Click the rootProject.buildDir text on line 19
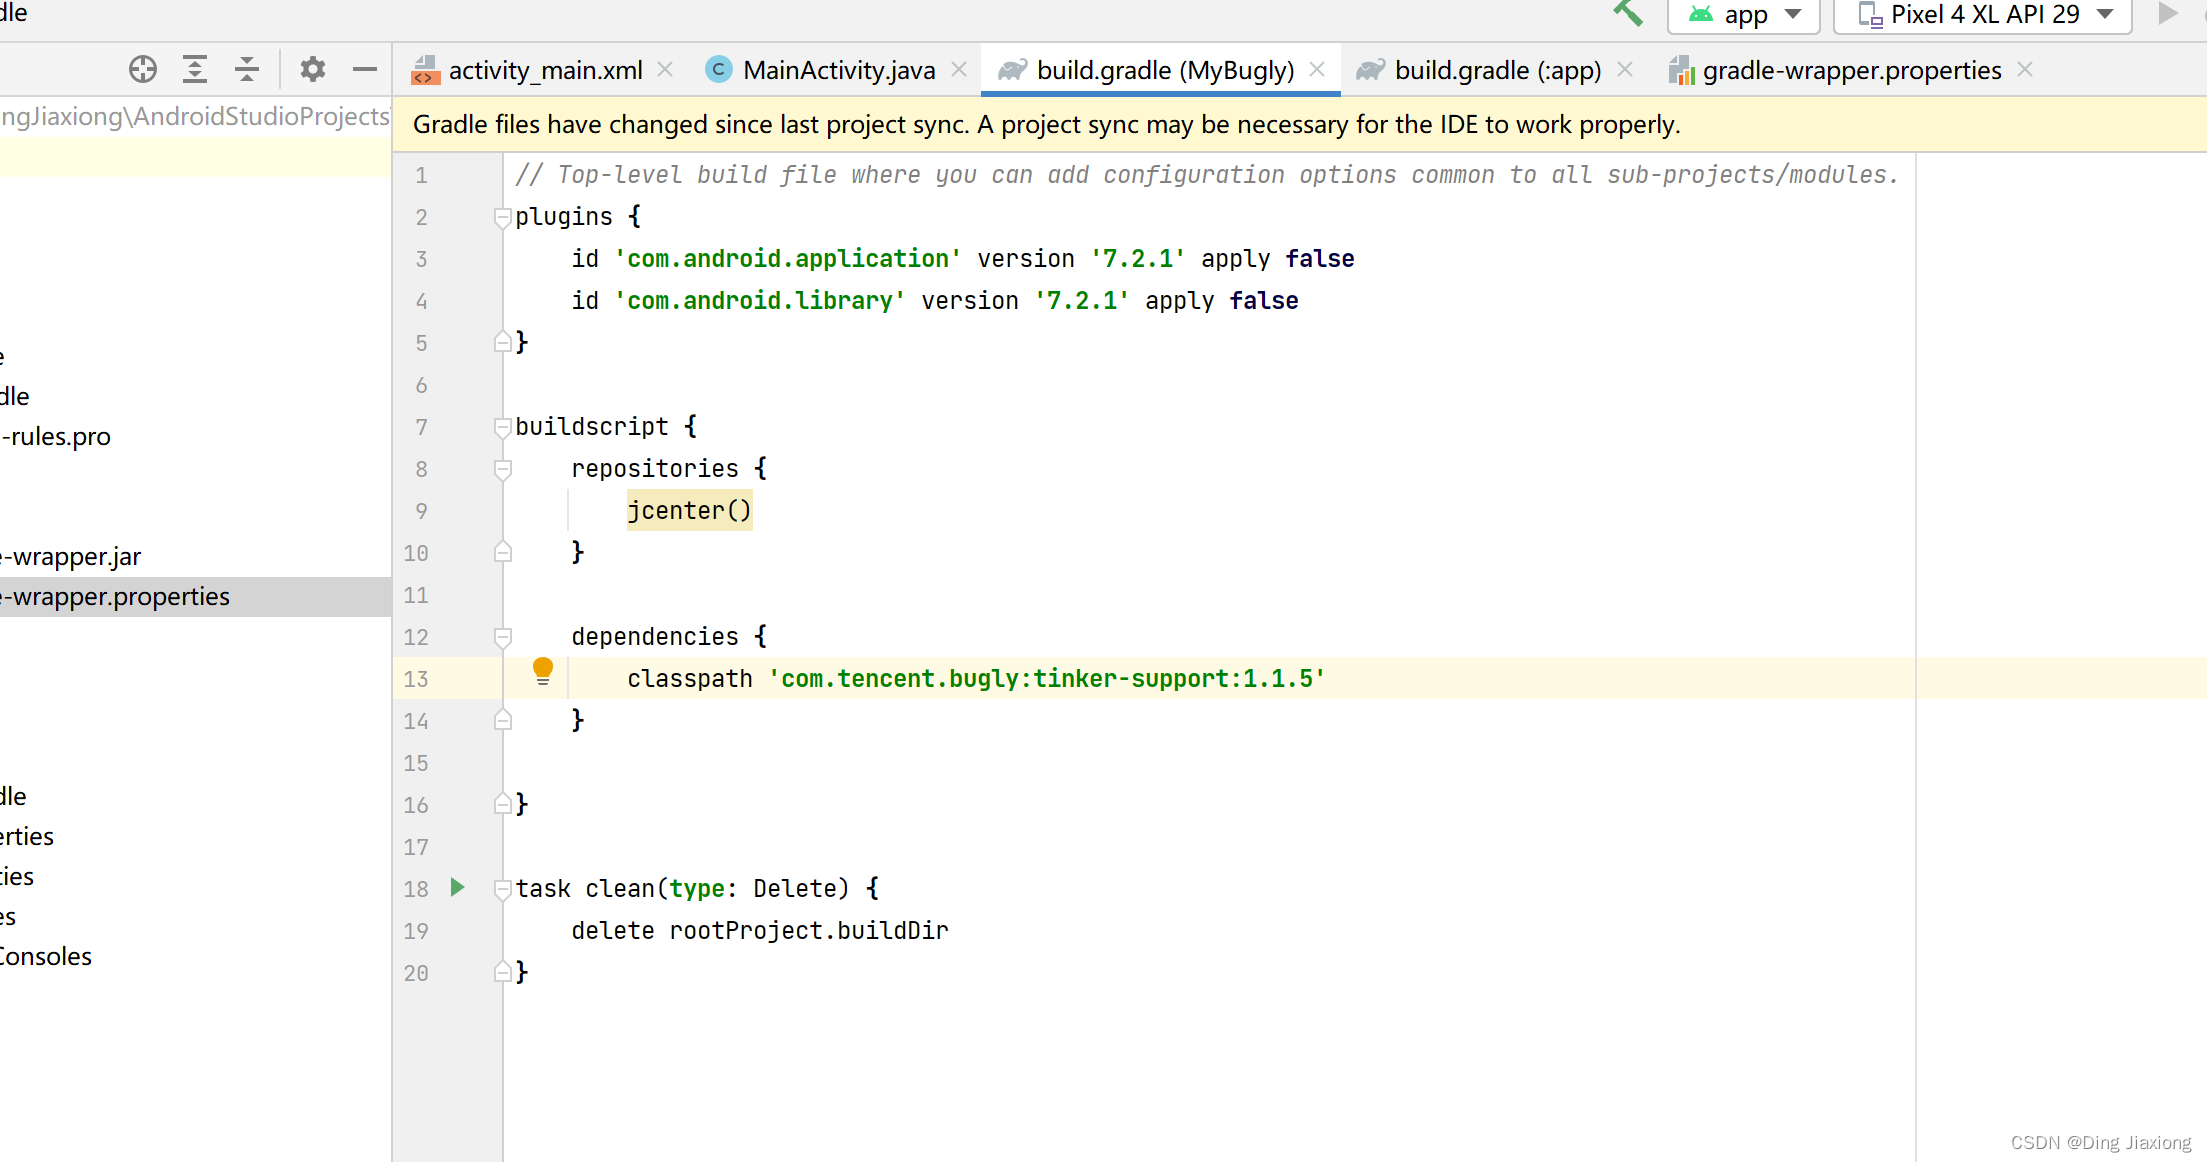 click(x=809, y=931)
